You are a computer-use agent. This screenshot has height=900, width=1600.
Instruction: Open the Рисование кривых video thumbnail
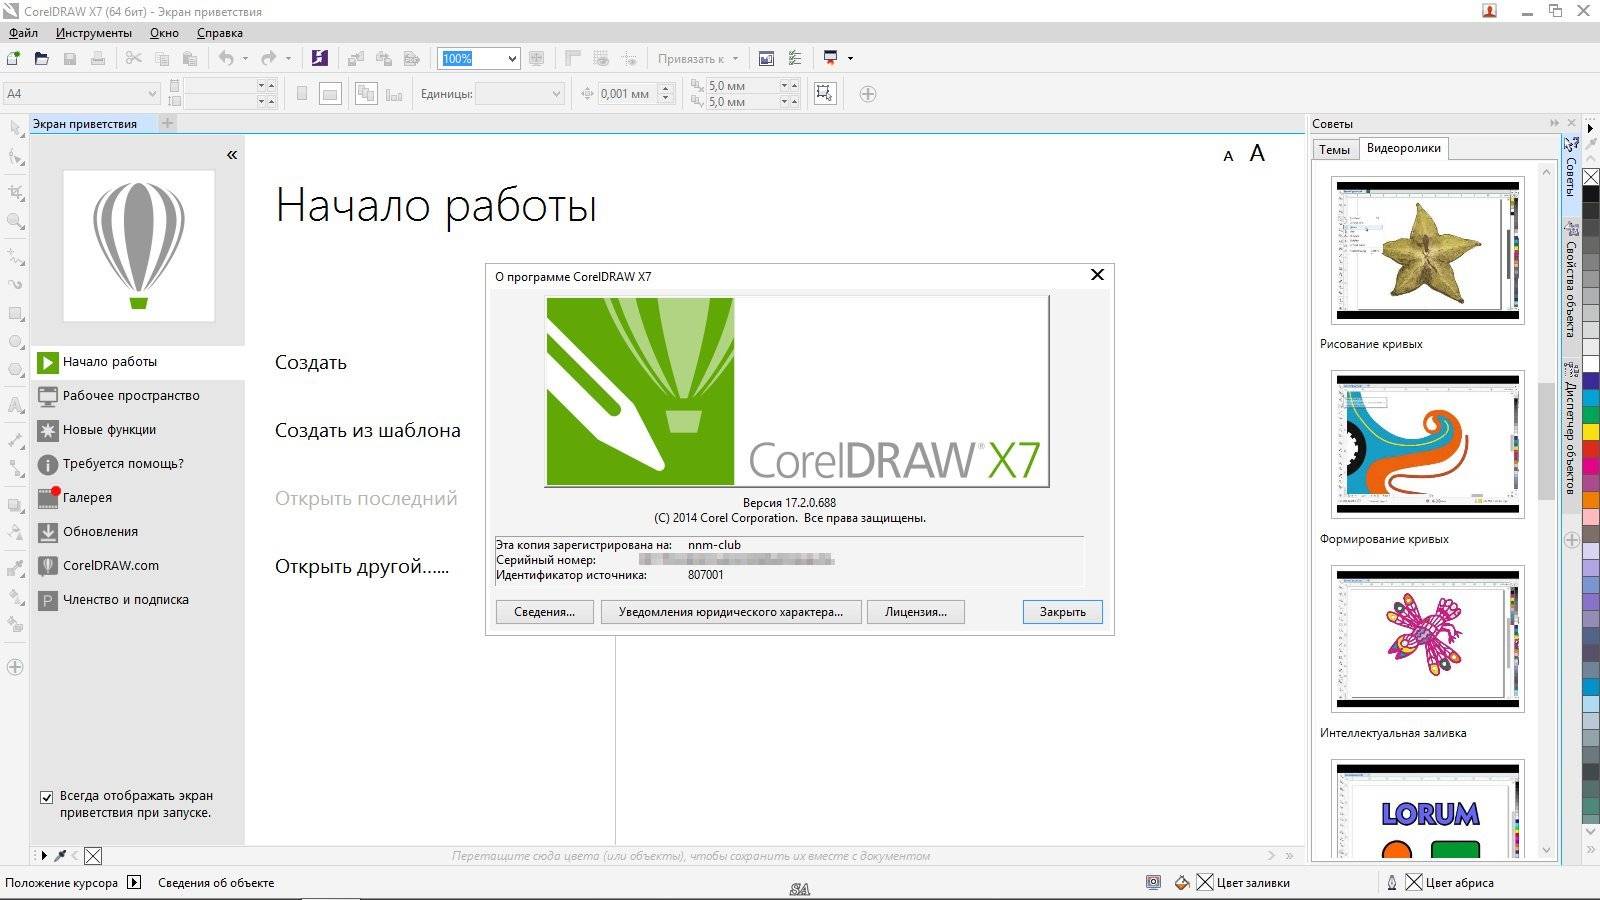1428,251
